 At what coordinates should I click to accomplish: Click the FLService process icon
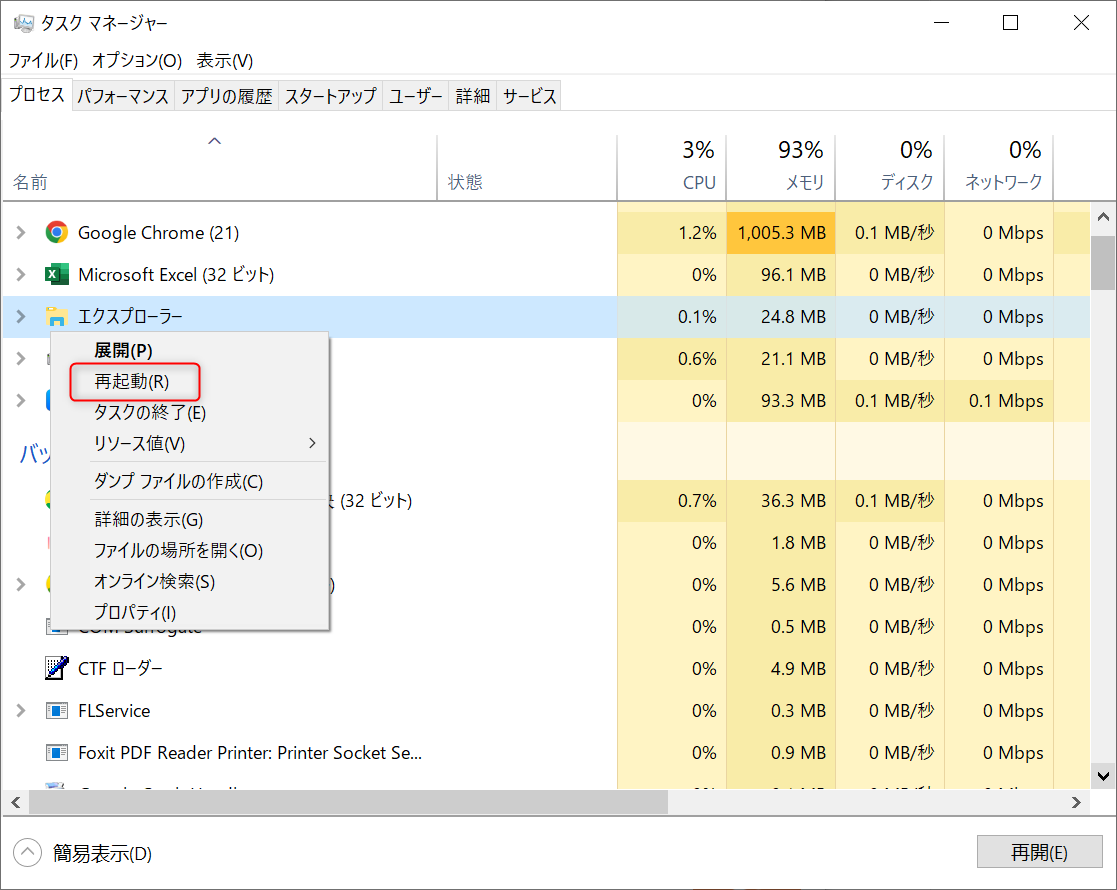(56, 711)
